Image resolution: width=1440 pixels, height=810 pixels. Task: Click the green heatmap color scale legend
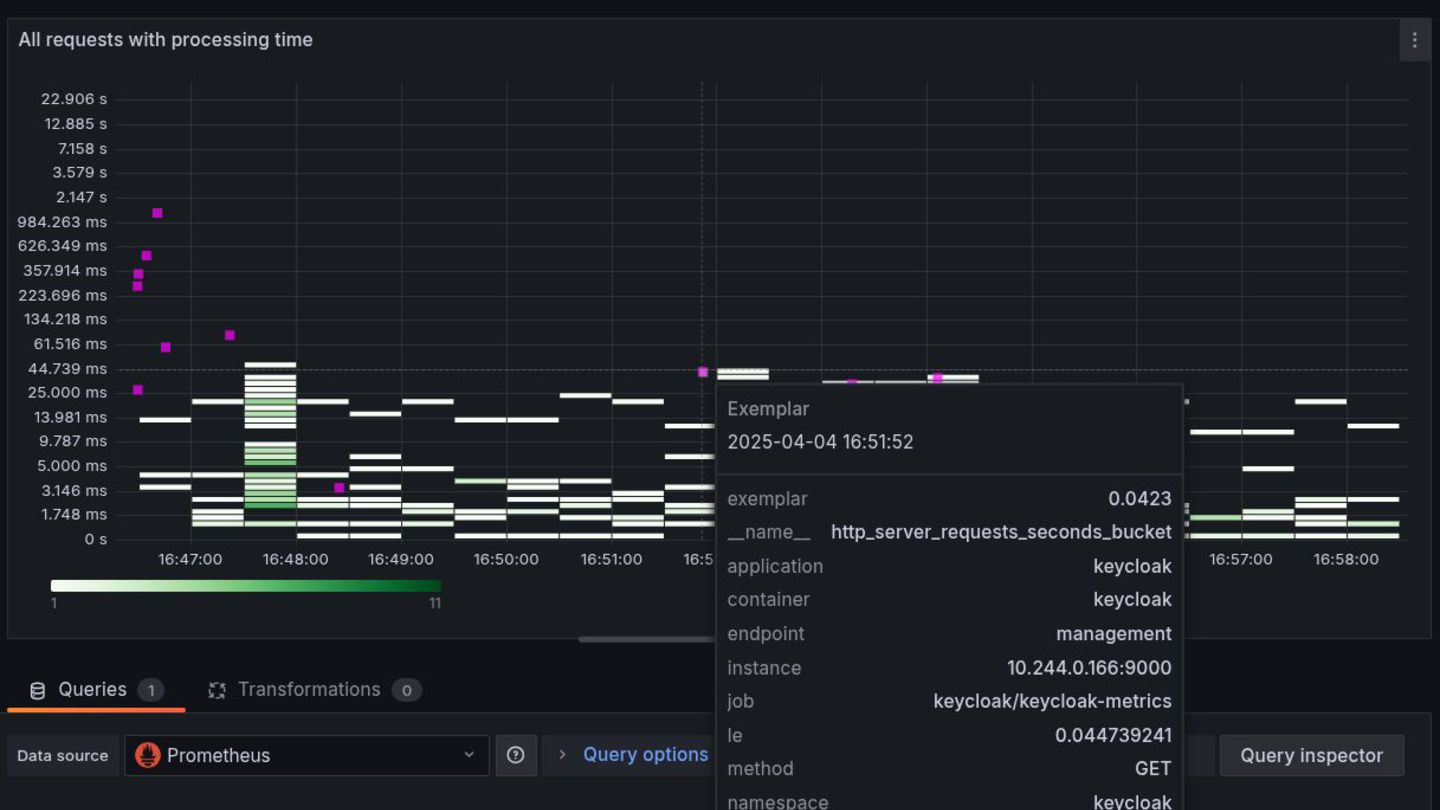point(246,585)
